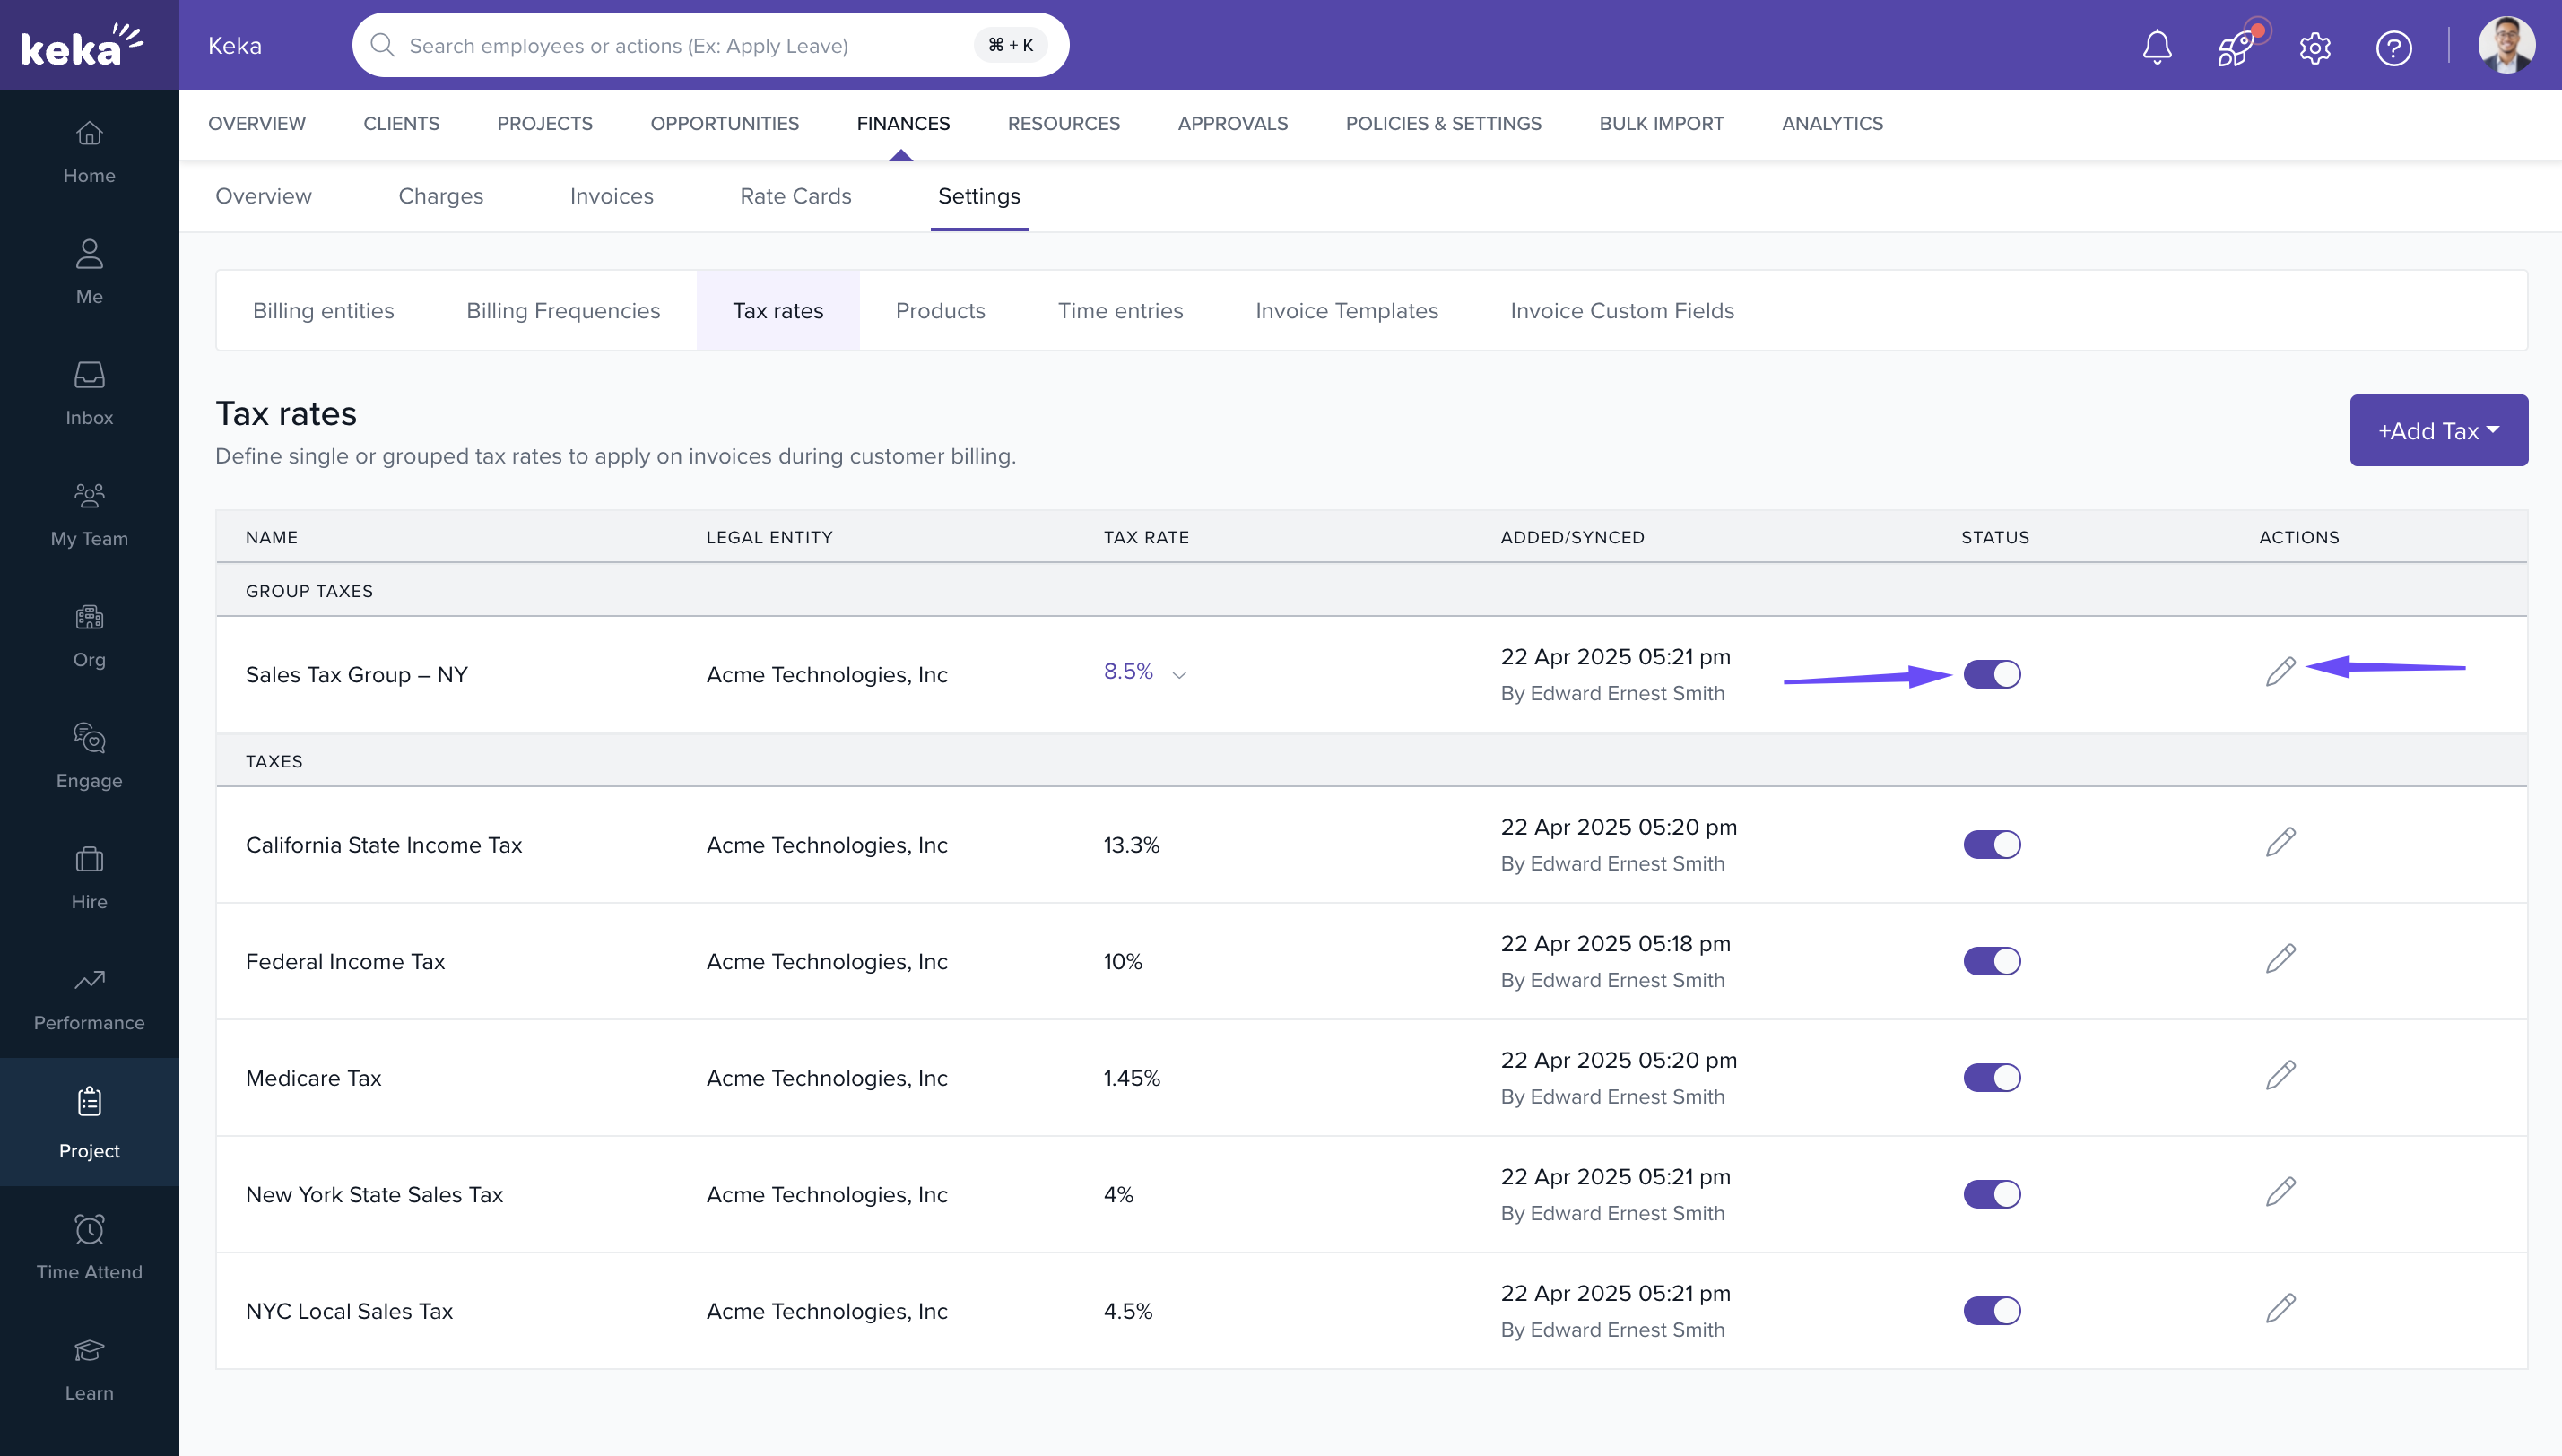The image size is (2562, 1456).
Task: Click edit pencil for Medicare Tax
Action: point(2280,1075)
